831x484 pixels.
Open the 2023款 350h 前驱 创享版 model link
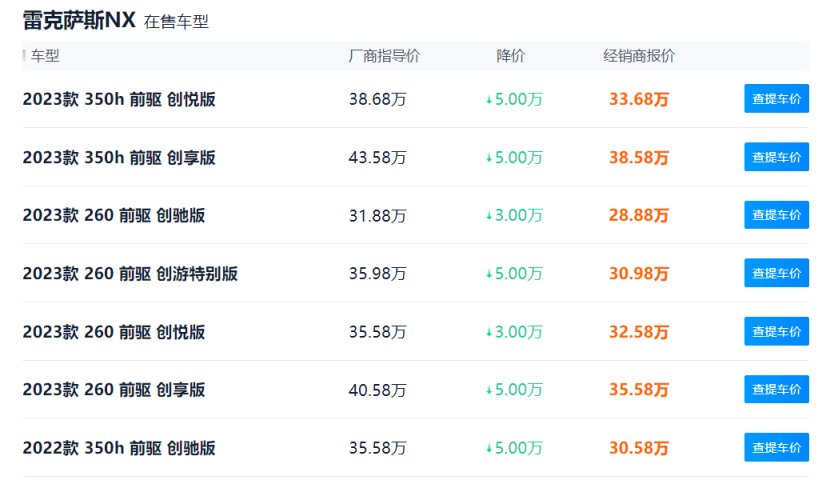pyautogui.click(x=119, y=157)
